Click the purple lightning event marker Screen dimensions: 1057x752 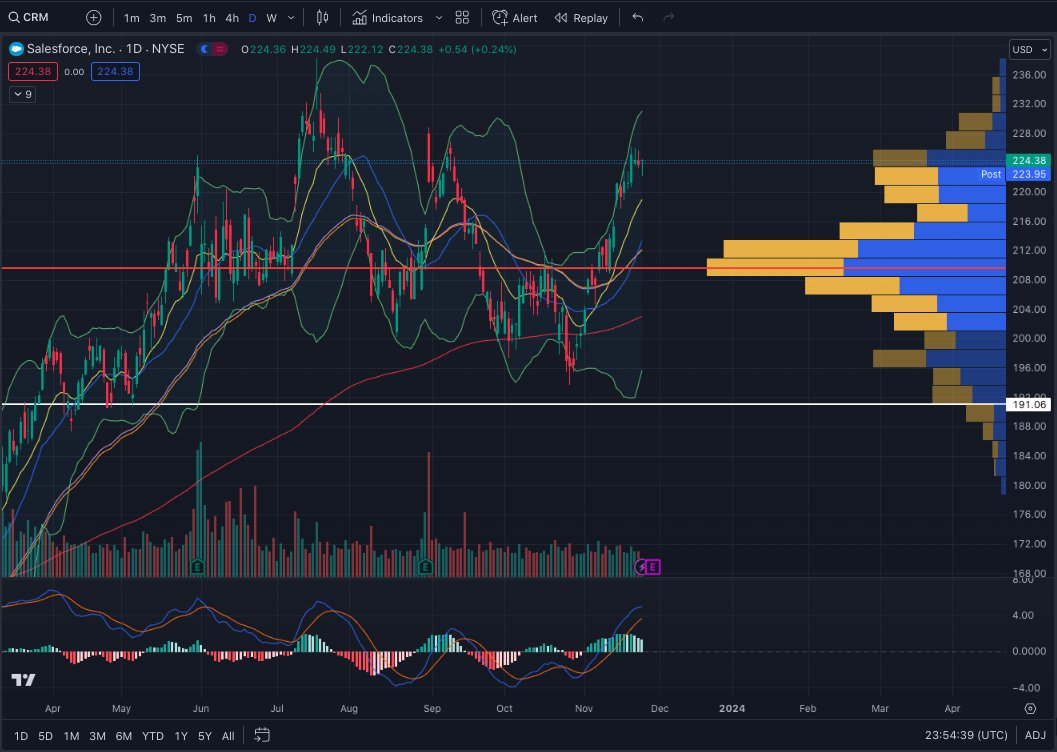(x=641, y=567)
